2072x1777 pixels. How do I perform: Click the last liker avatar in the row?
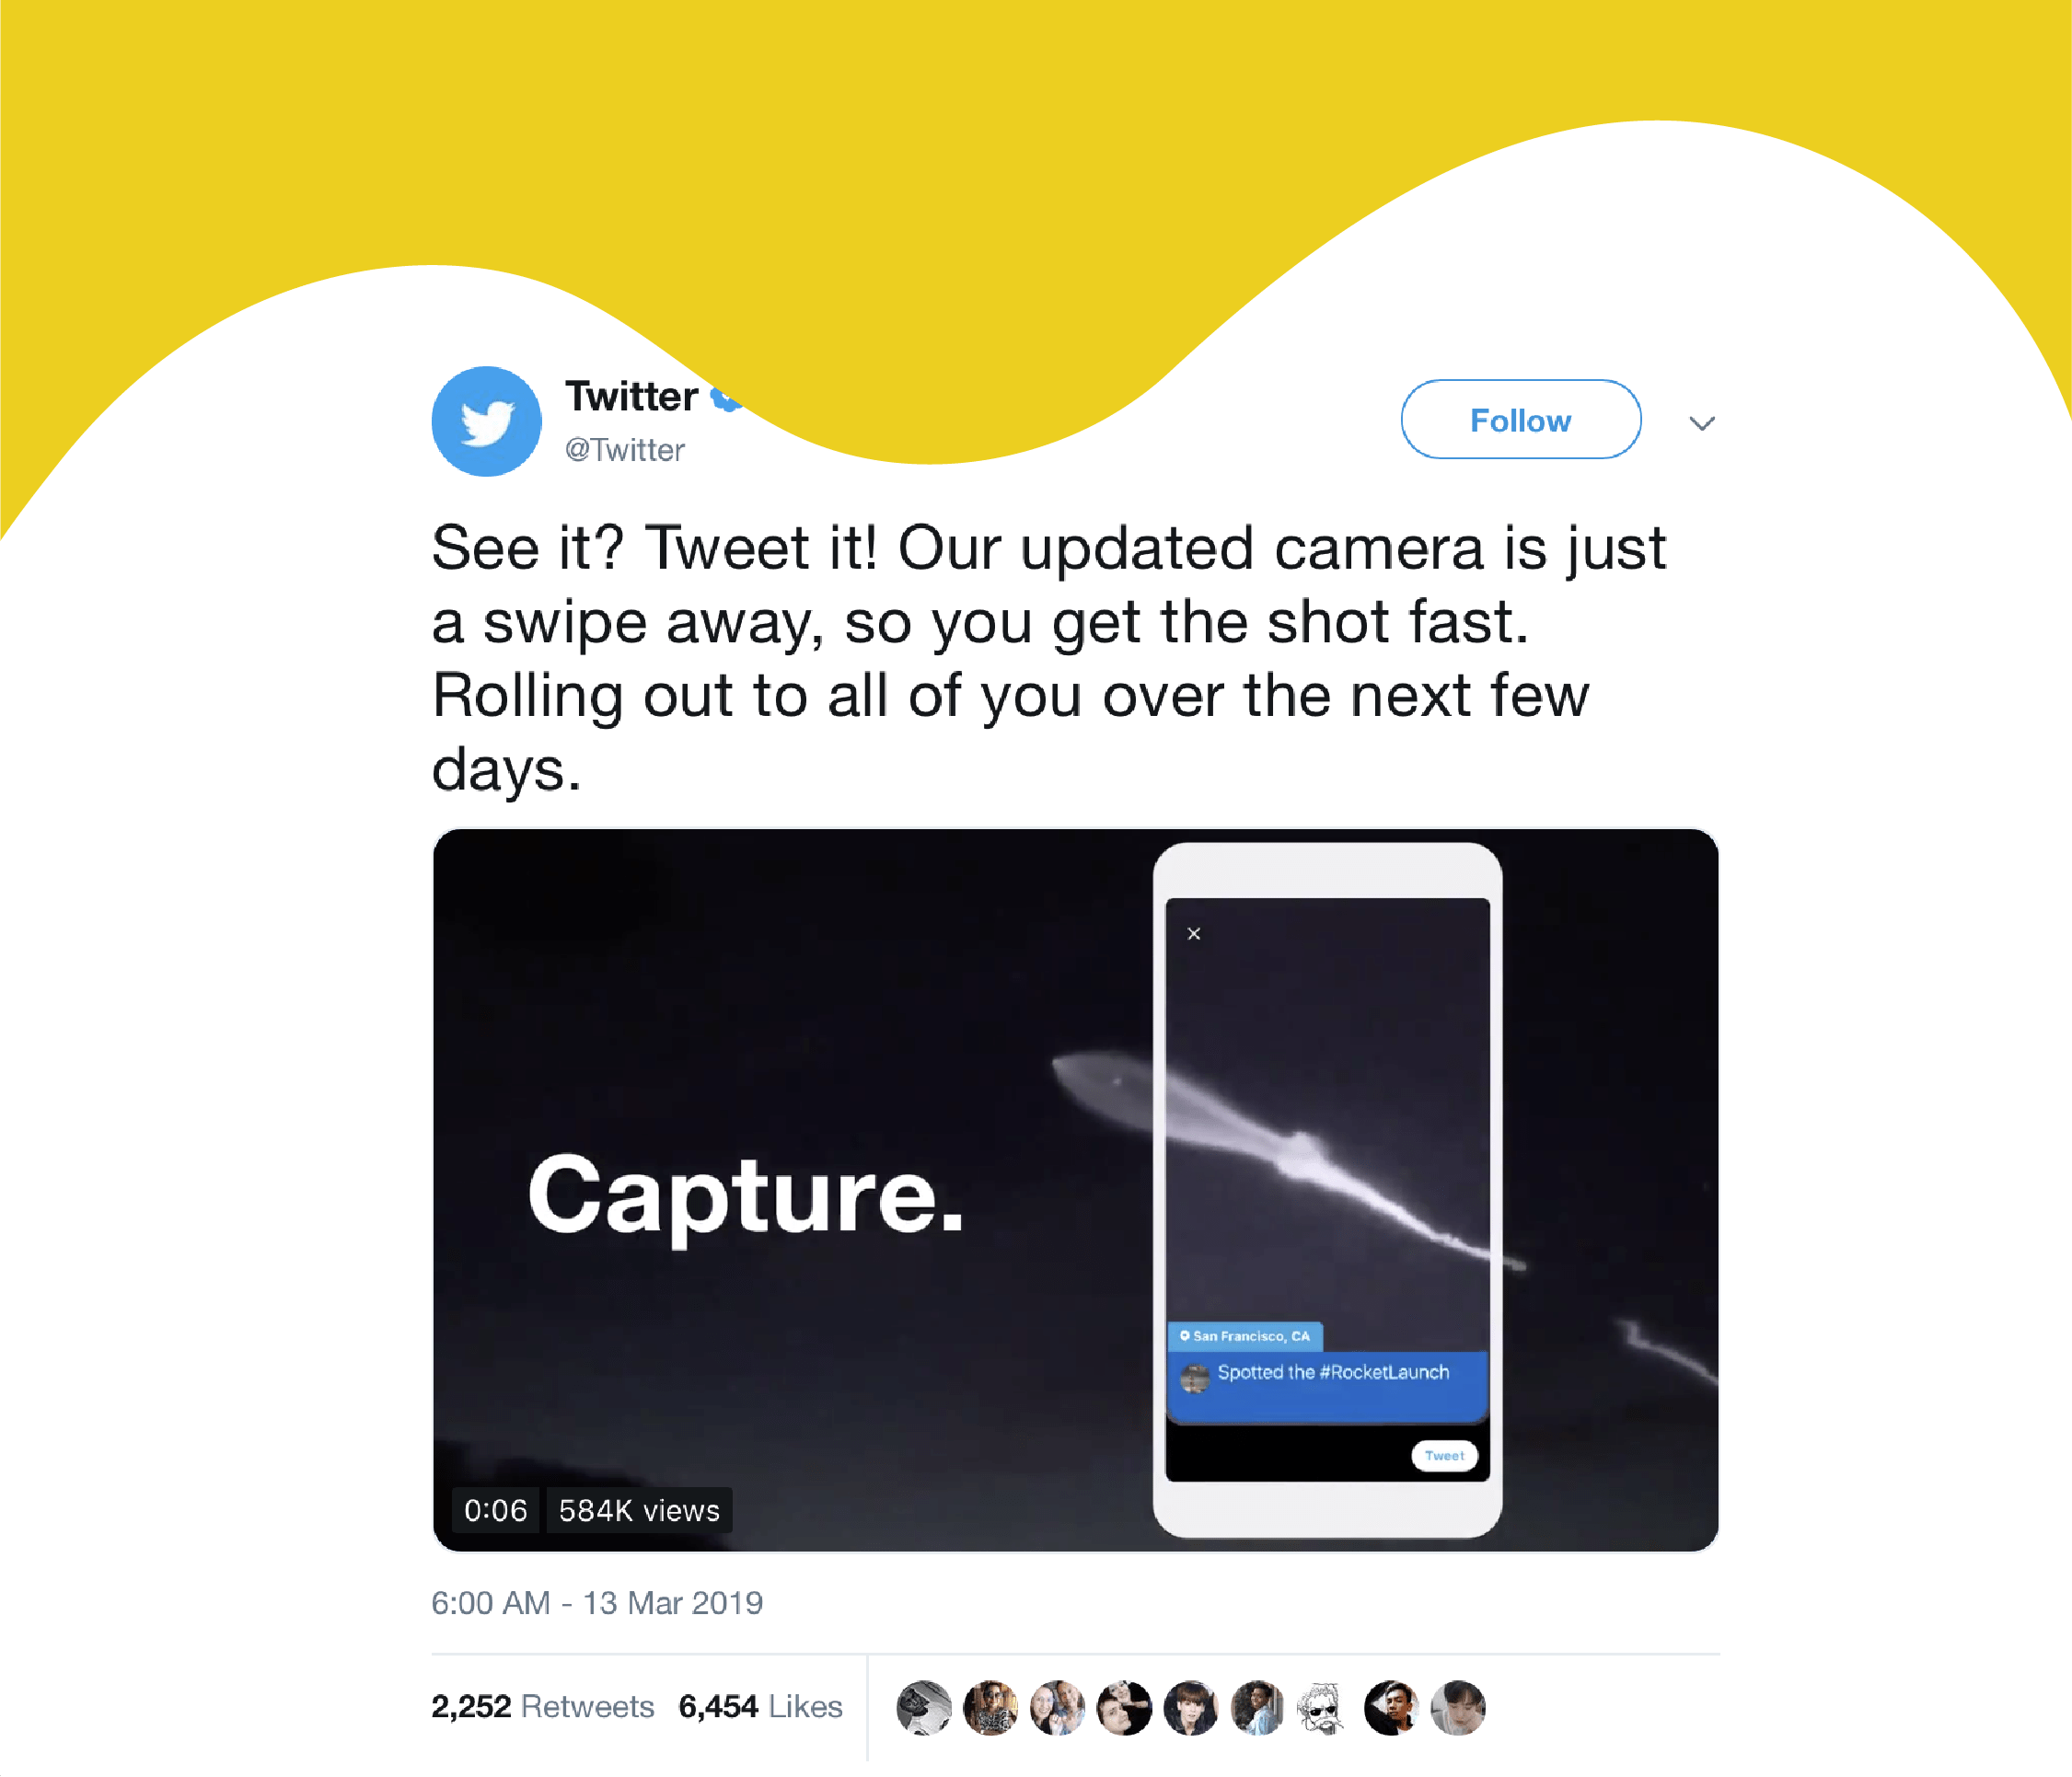point(1458,1707)
